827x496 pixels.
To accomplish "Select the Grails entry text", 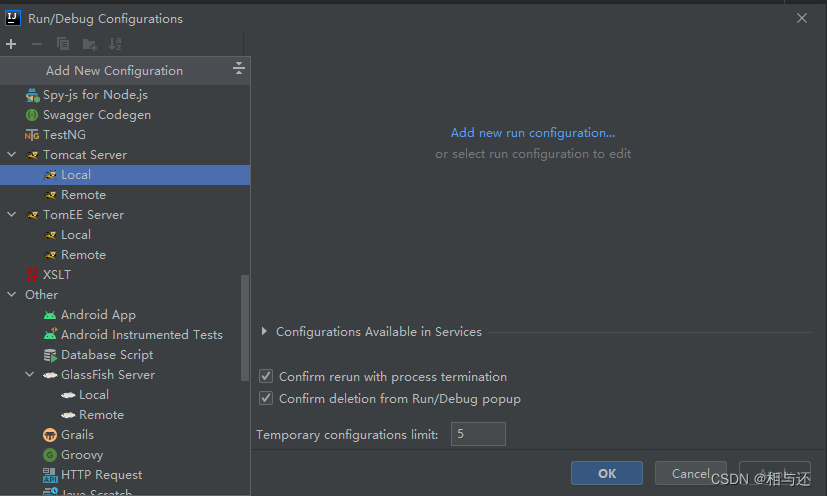I will [x=77, y=435].
